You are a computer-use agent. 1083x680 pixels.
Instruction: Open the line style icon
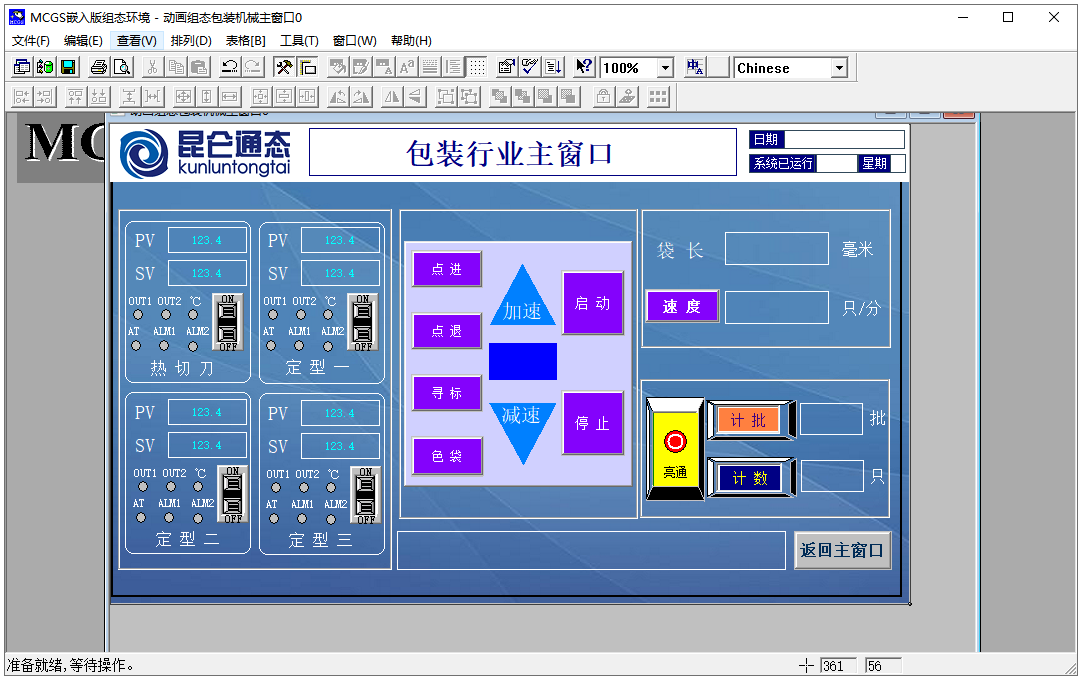click(430, 67)
